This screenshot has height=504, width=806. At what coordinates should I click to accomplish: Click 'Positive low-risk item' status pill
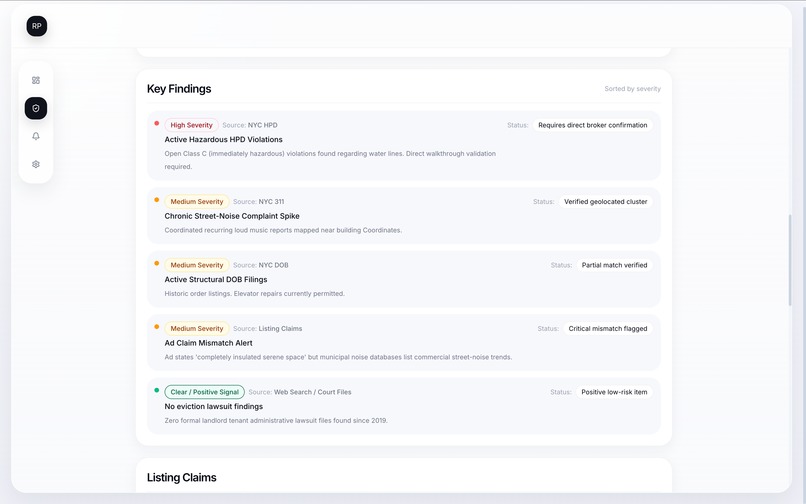coord(614,392)
